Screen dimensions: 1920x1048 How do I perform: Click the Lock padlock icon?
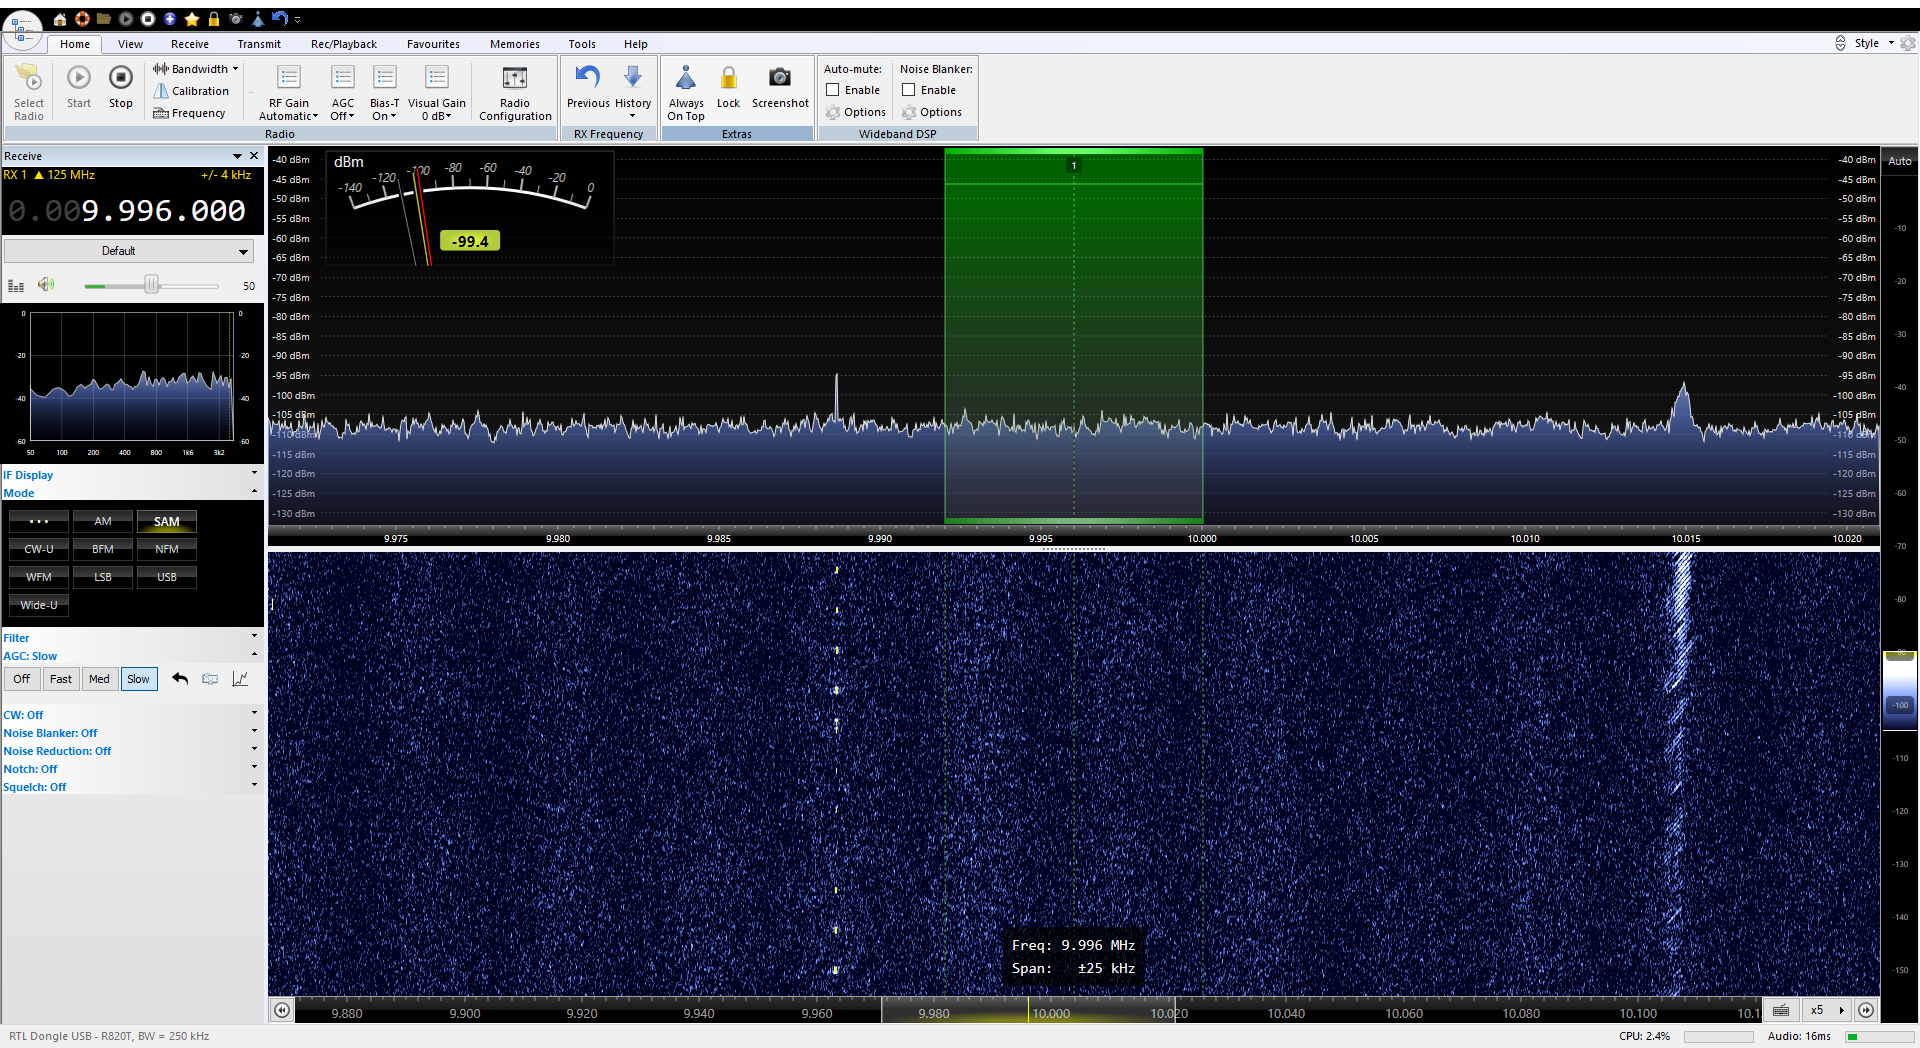(x=729, y=78)
